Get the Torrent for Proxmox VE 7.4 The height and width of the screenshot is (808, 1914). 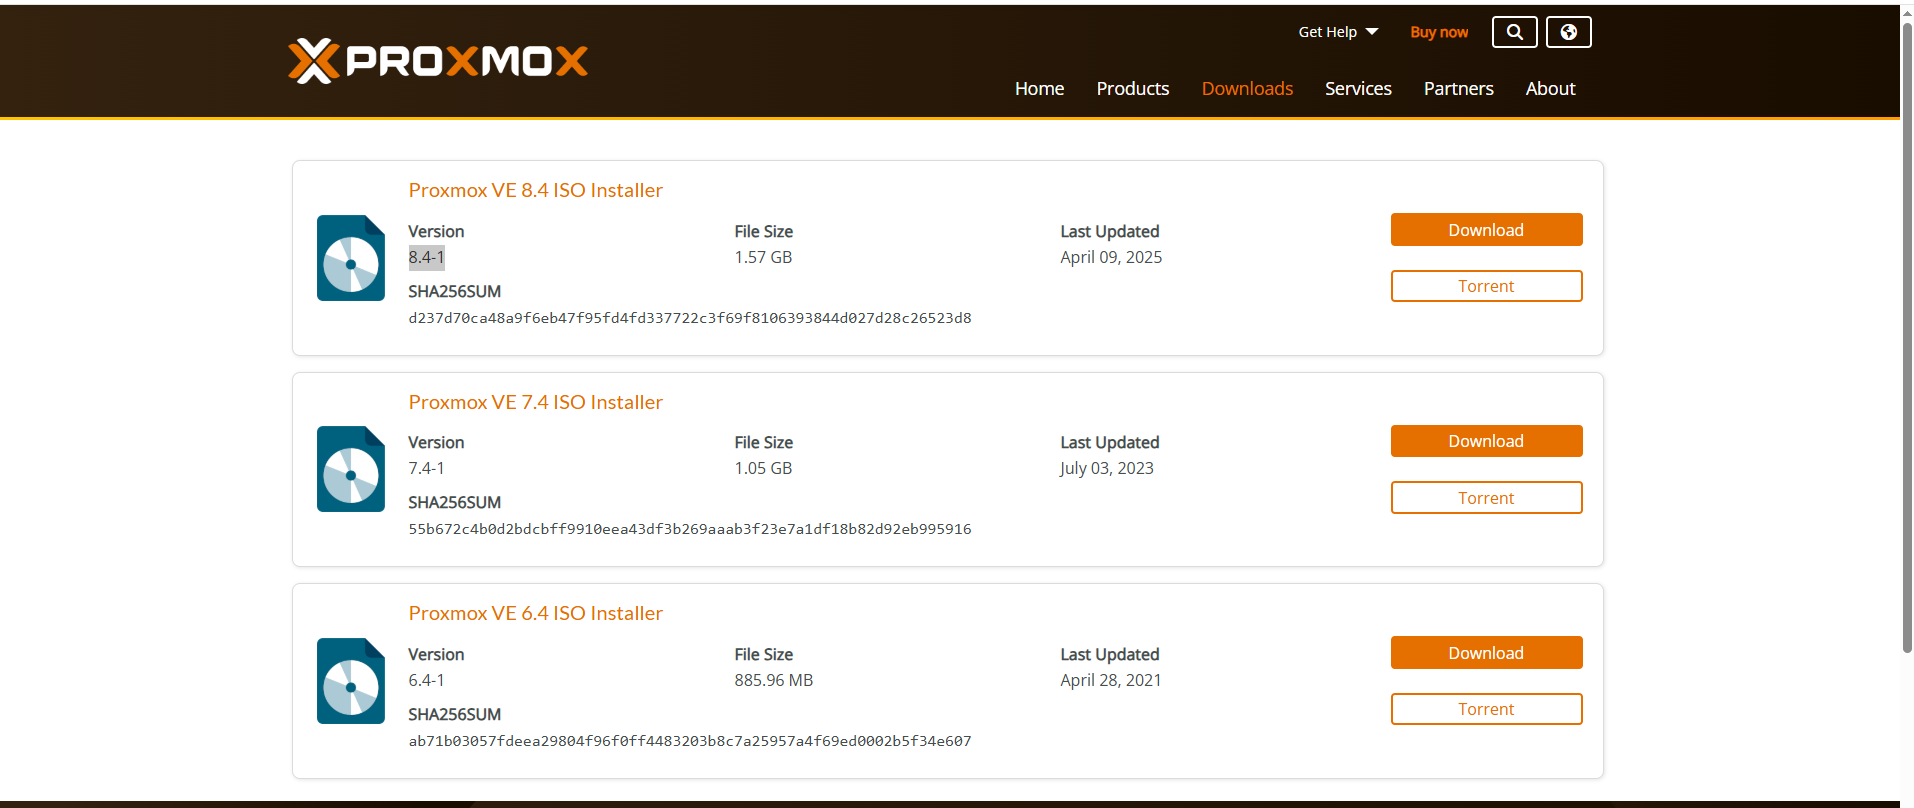1487,498
